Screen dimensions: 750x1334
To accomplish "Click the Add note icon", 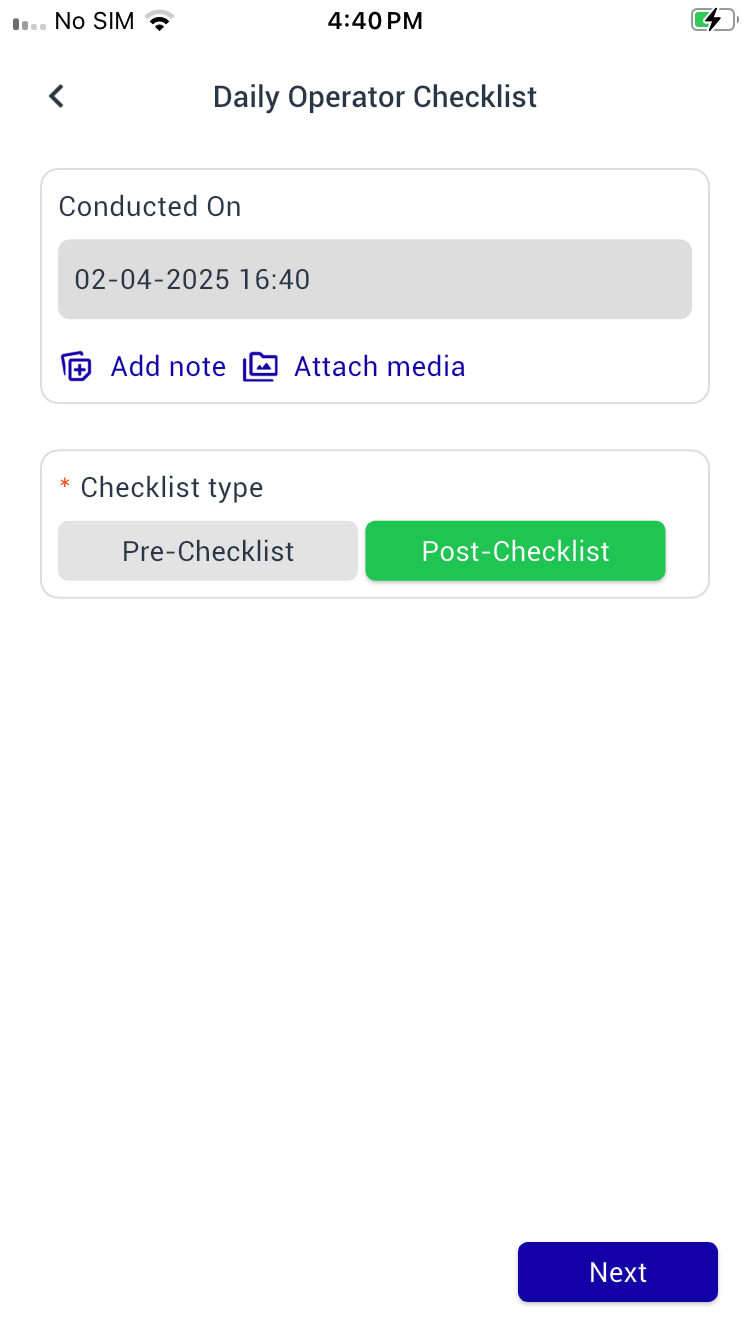I will 76,367.
